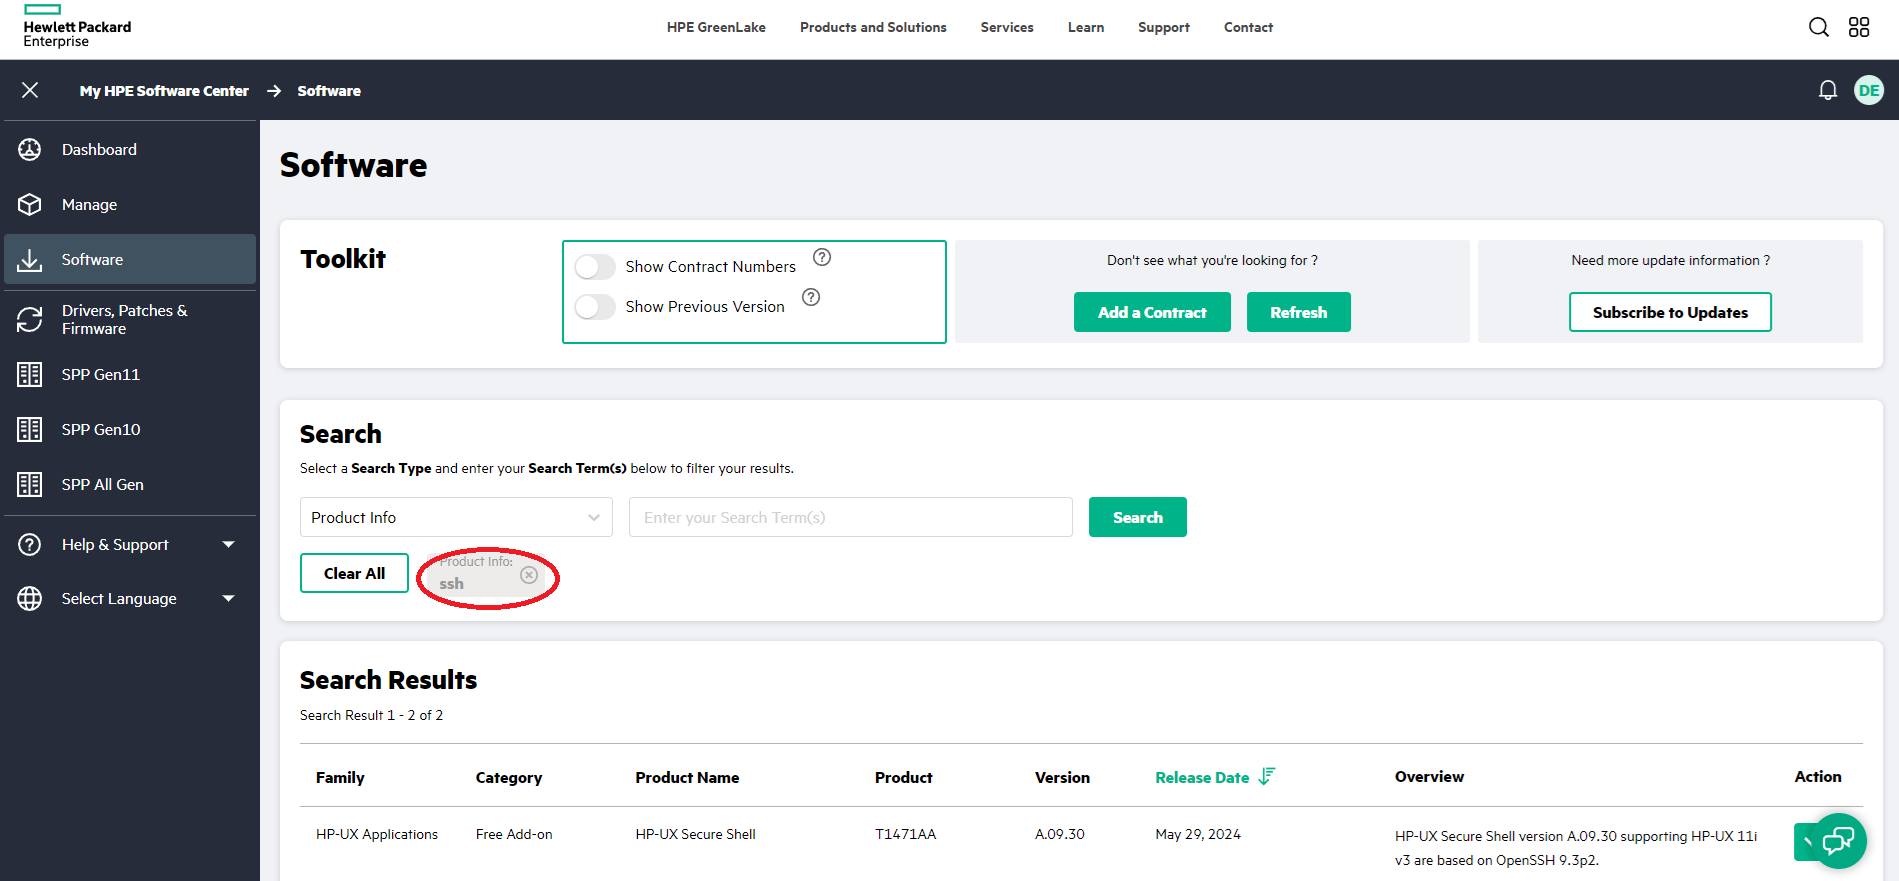Open the apps grid icon

pos(1859,27)
